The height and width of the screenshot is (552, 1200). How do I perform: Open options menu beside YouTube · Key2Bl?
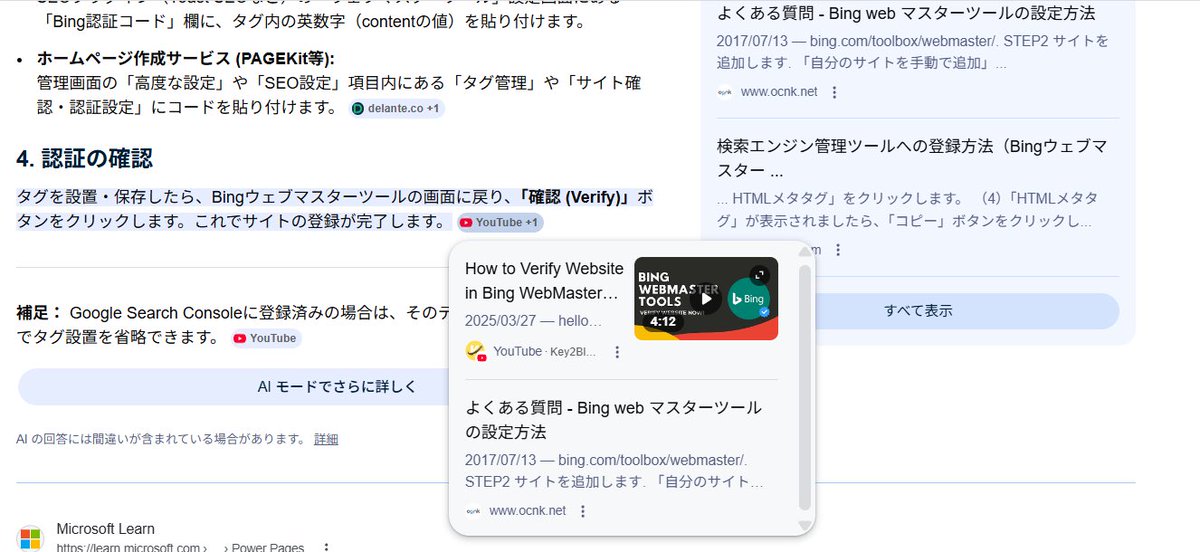617,352
